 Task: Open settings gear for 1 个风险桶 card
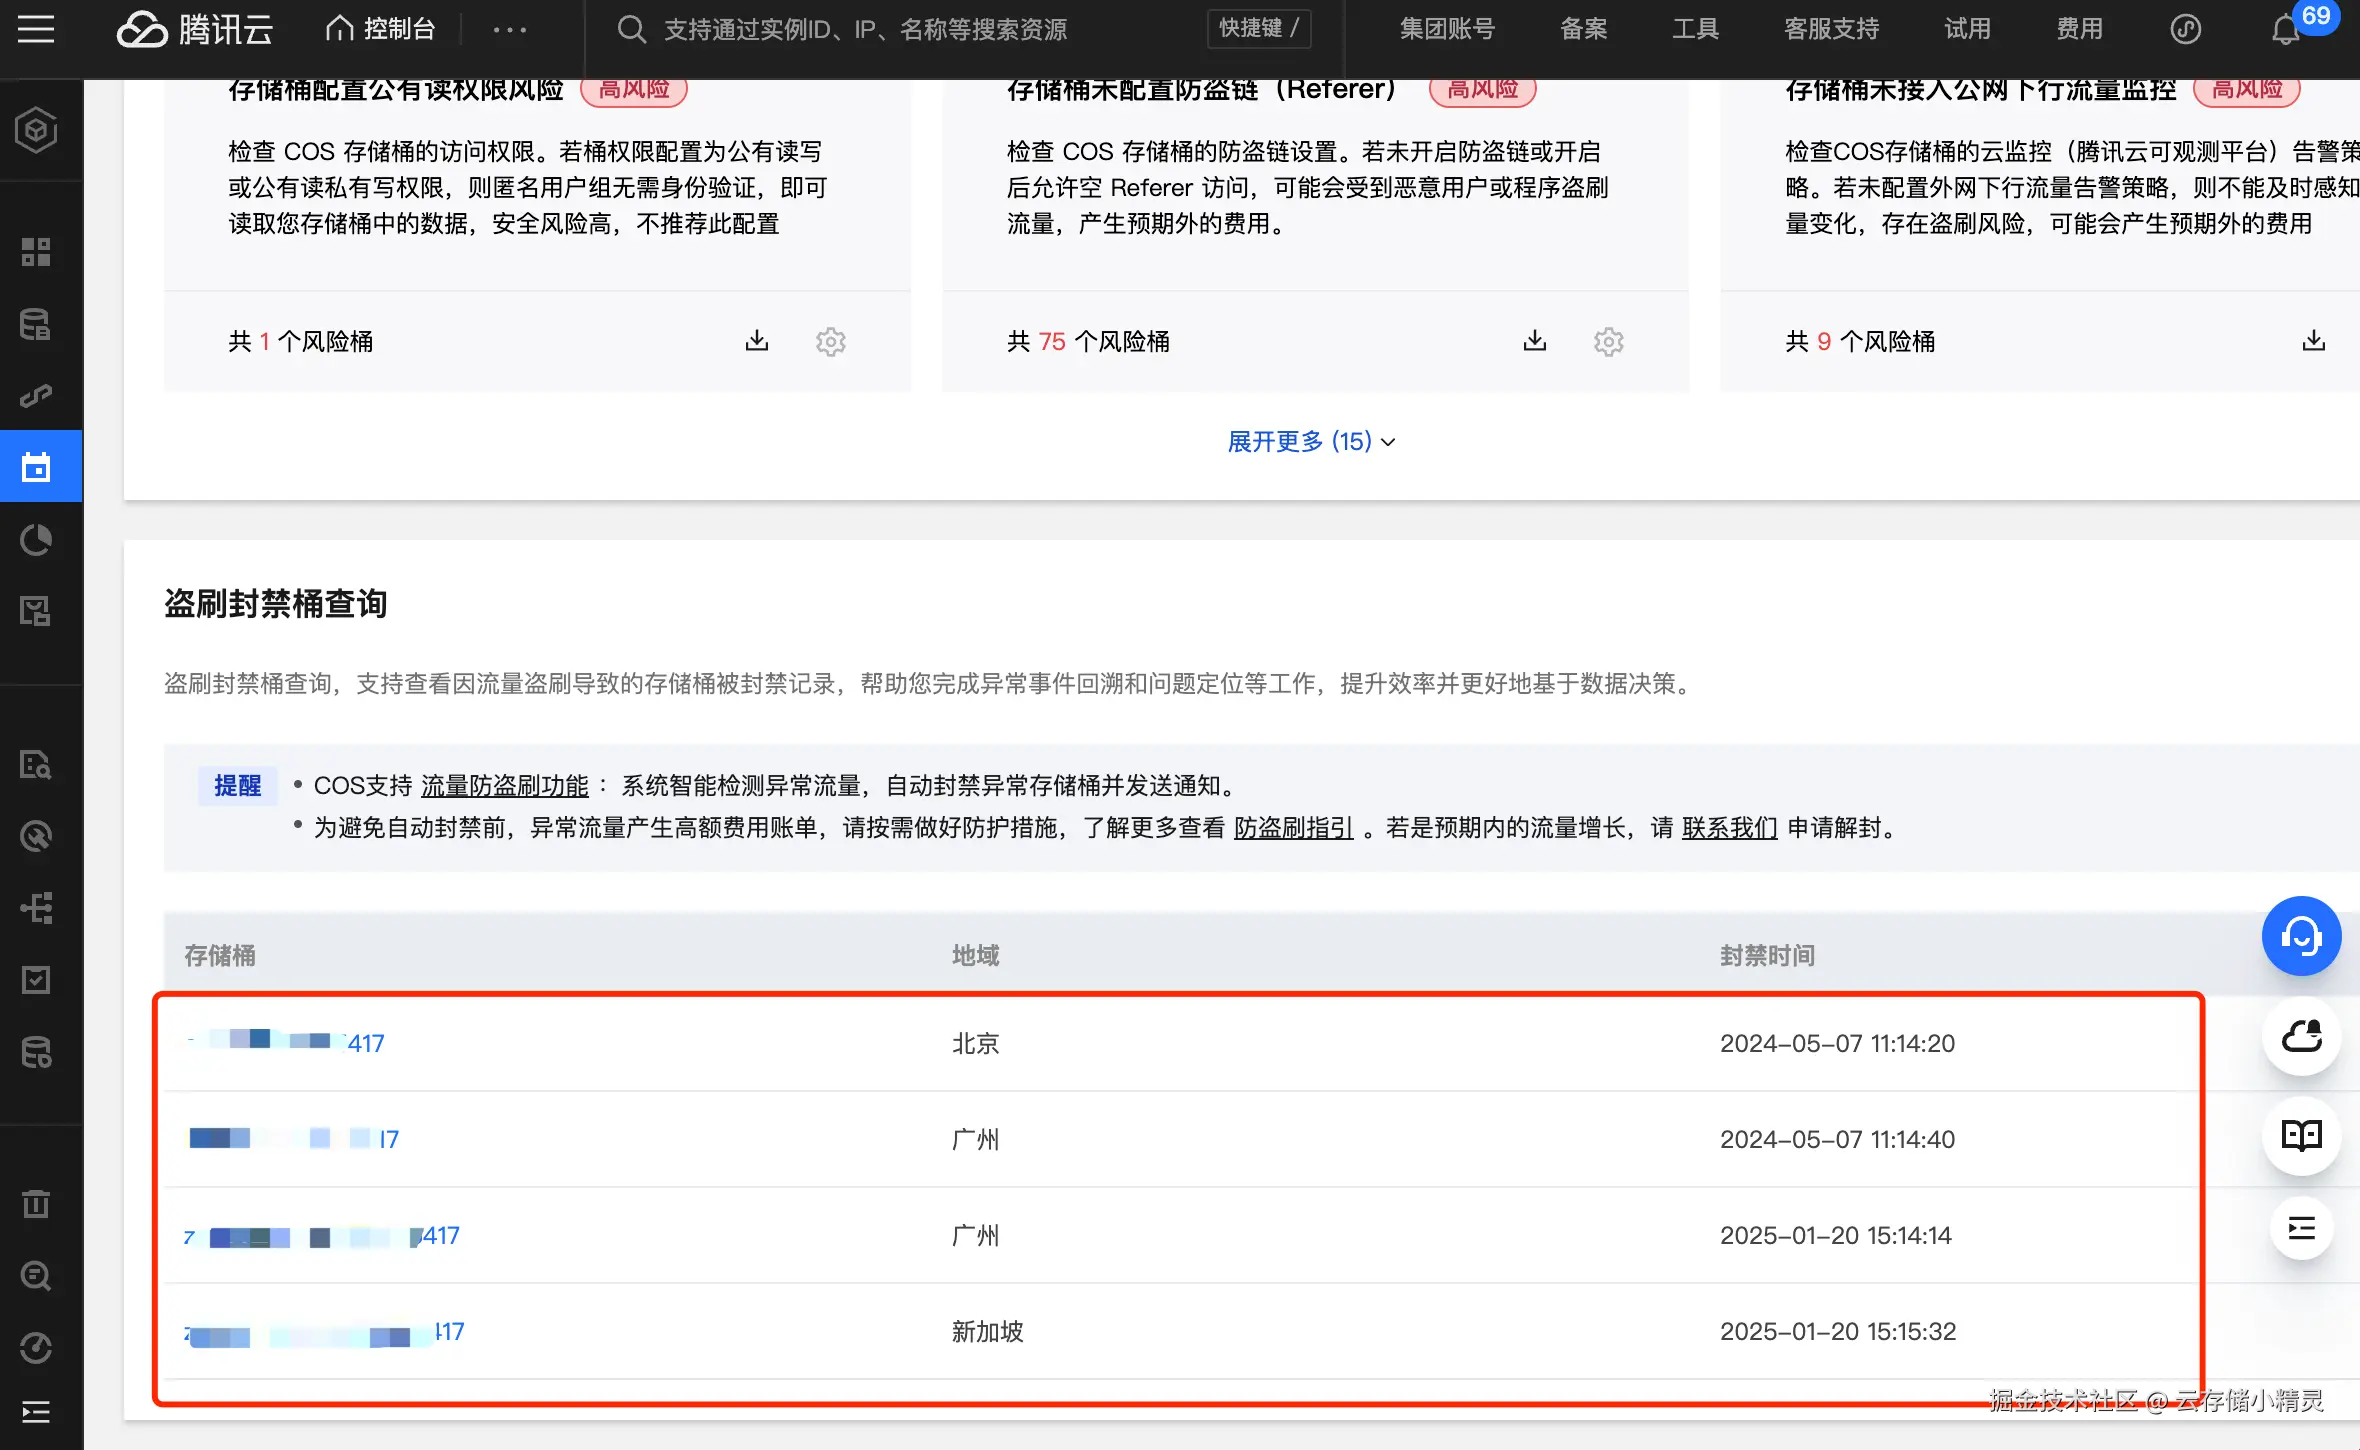831,342
